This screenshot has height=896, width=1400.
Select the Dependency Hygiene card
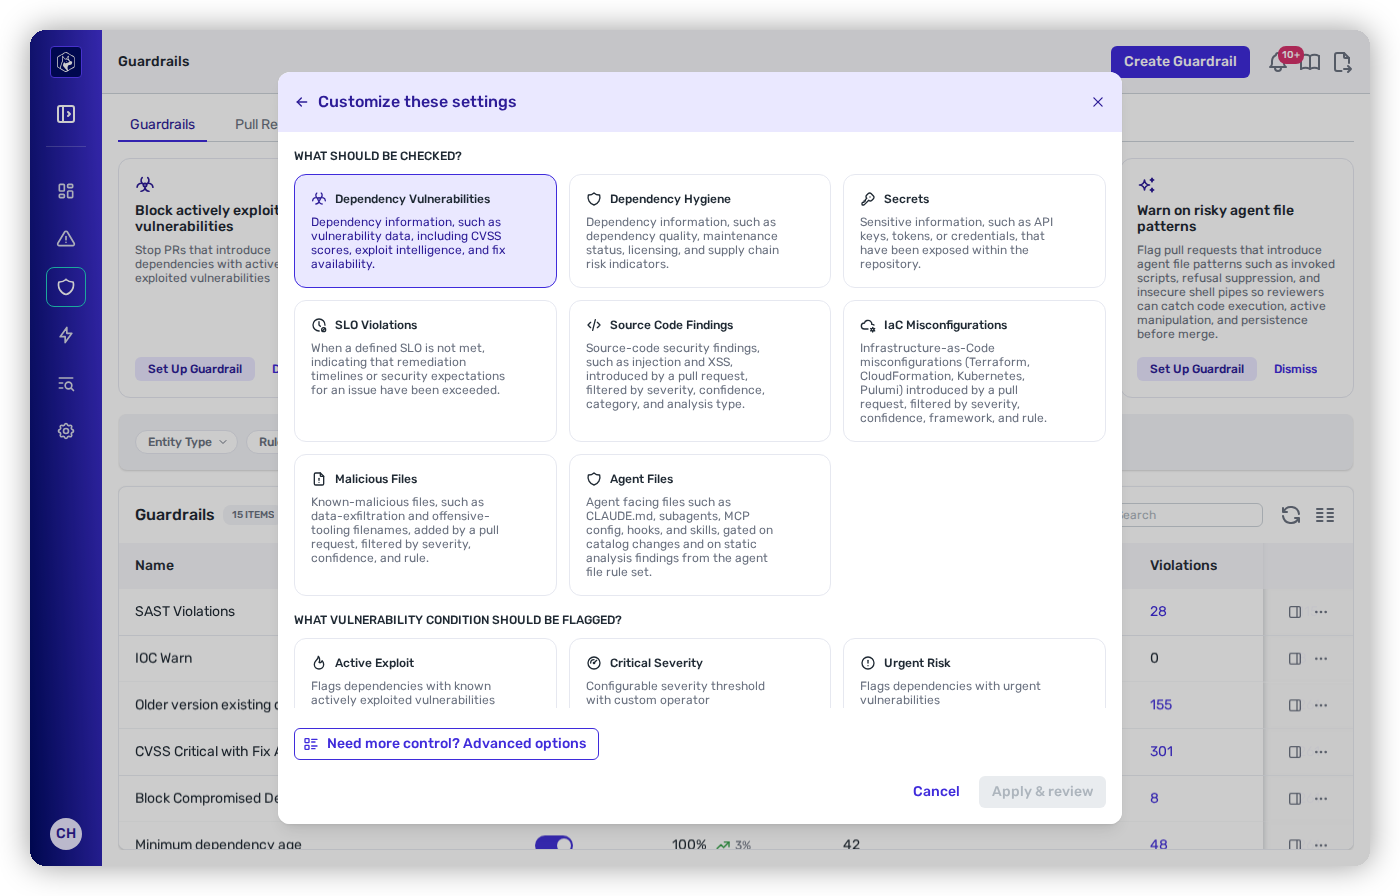pos(700,231)
